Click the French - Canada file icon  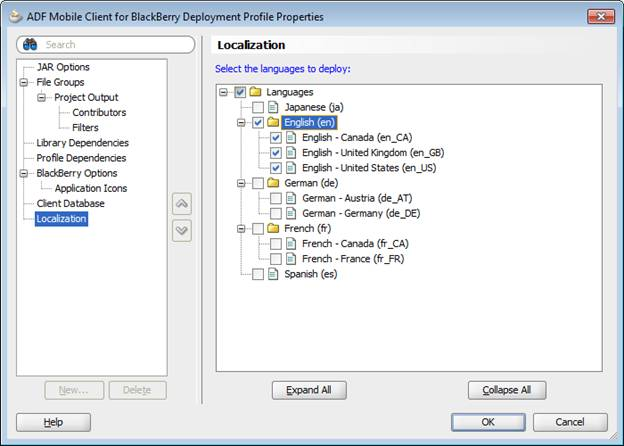[291, 243]
